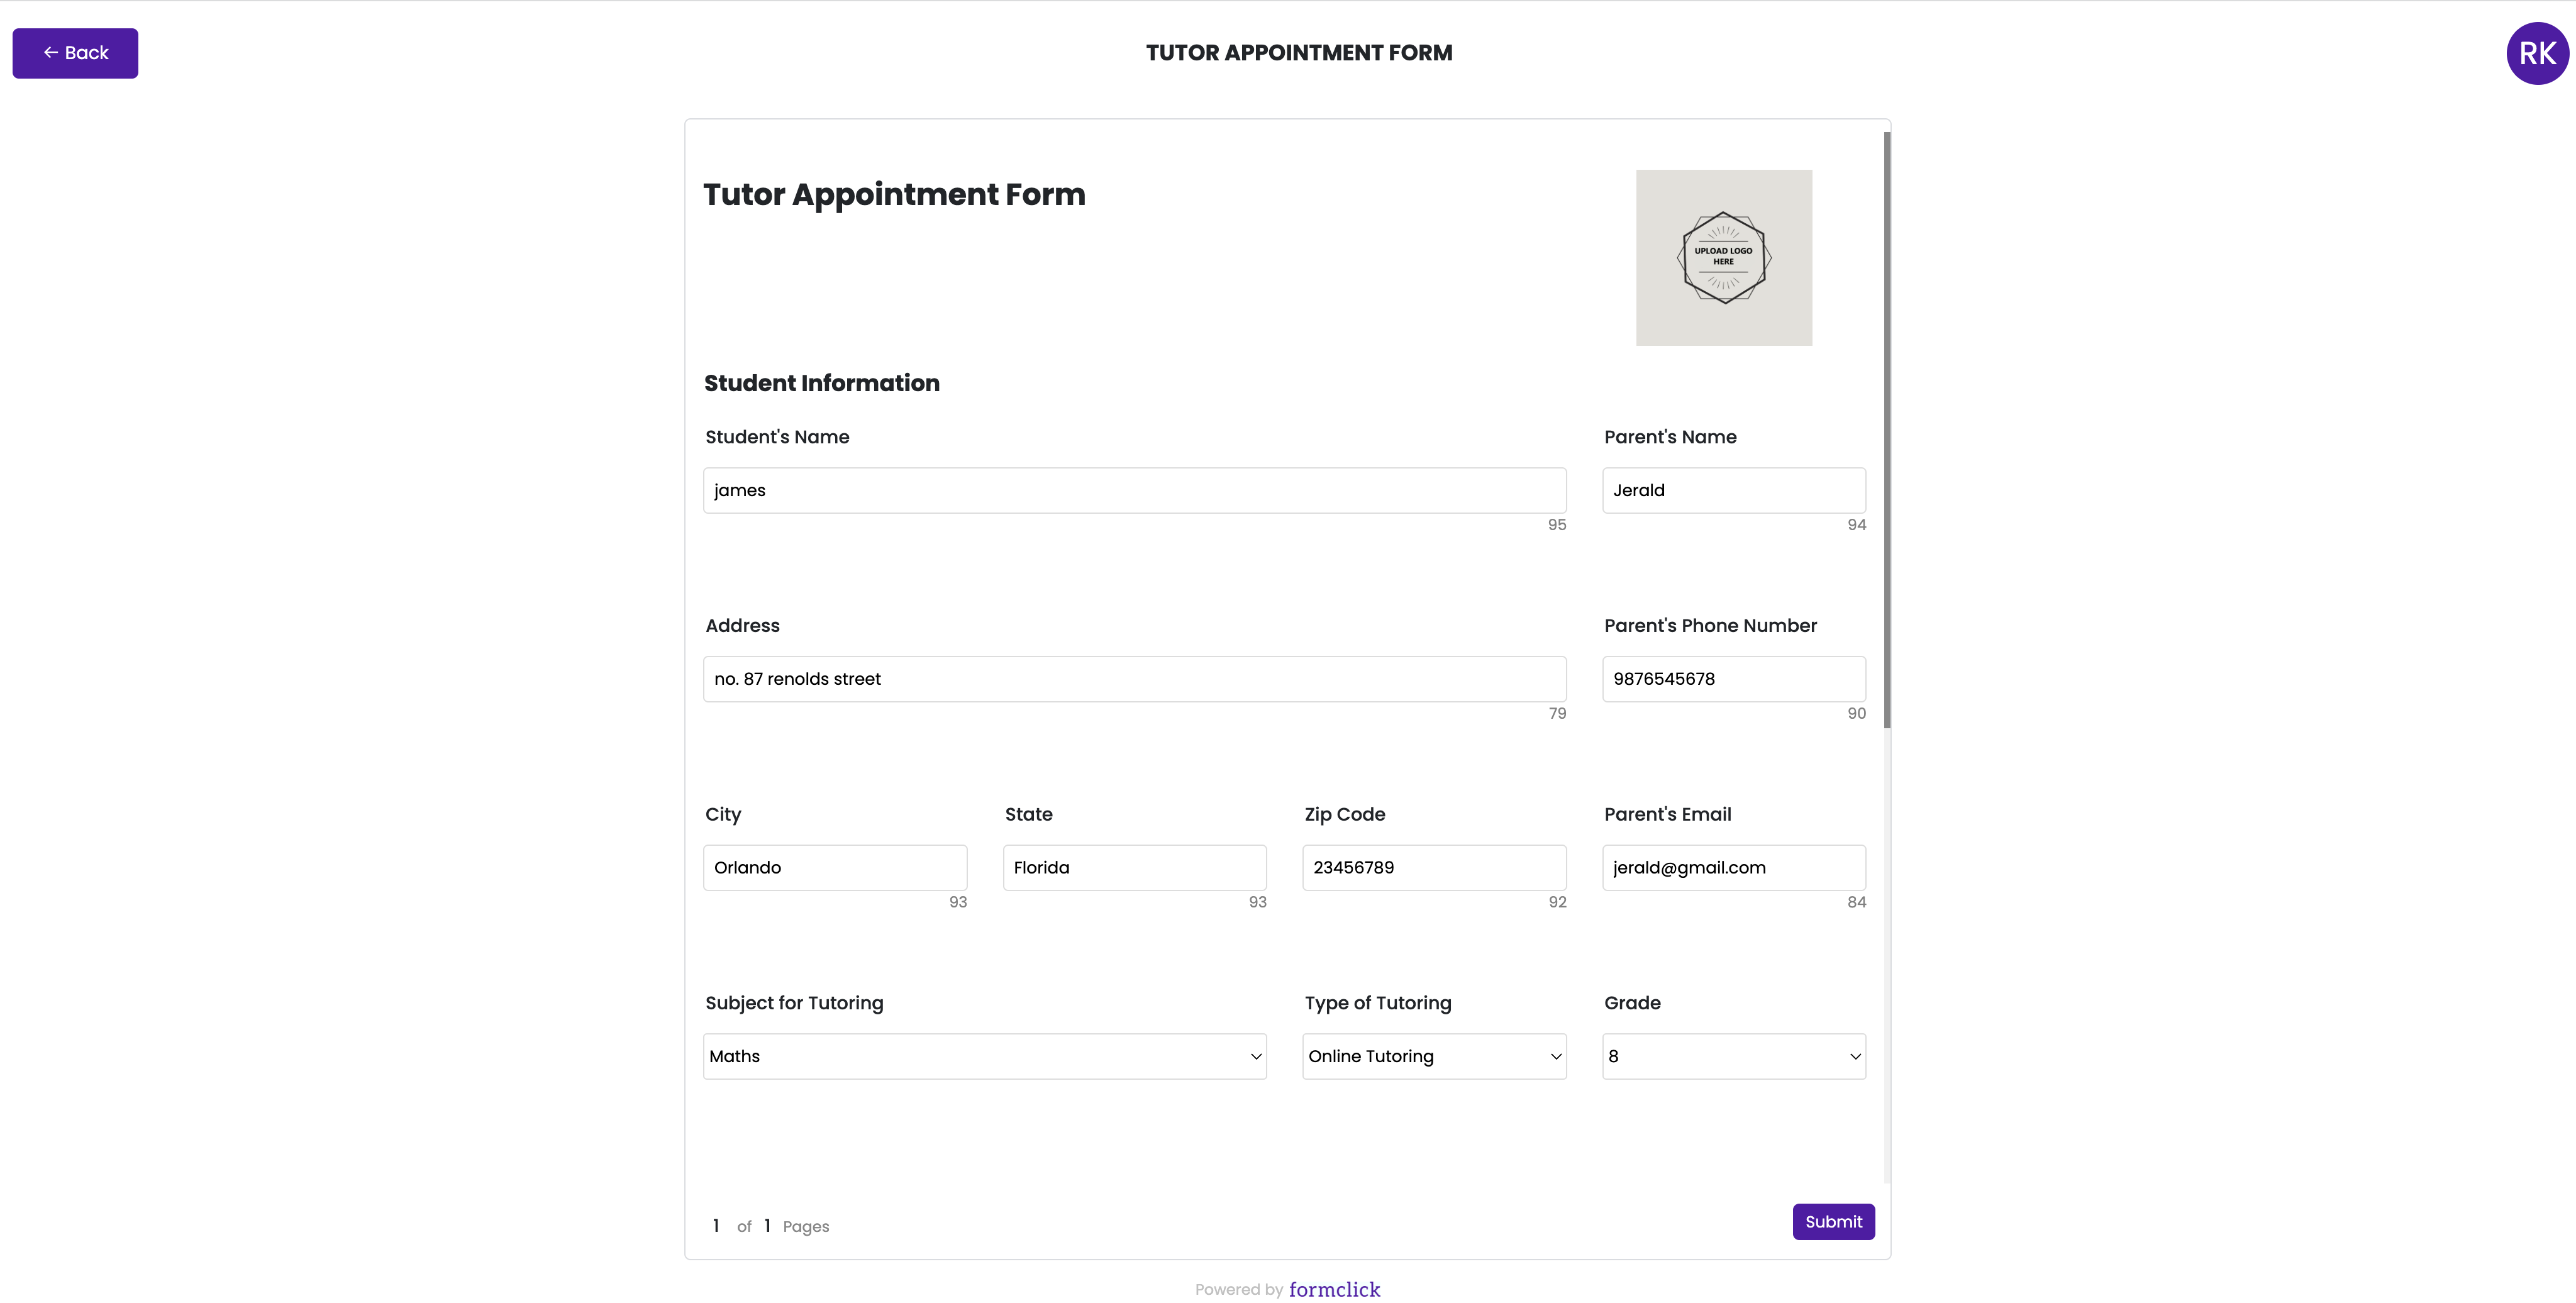This screenshot has height=1303, width=2576.
Task: Click the Address input field
Action: click(1134, 679)
